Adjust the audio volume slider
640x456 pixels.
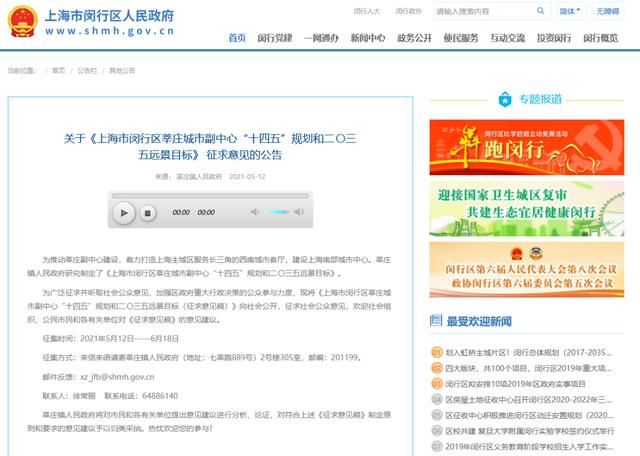276,212
